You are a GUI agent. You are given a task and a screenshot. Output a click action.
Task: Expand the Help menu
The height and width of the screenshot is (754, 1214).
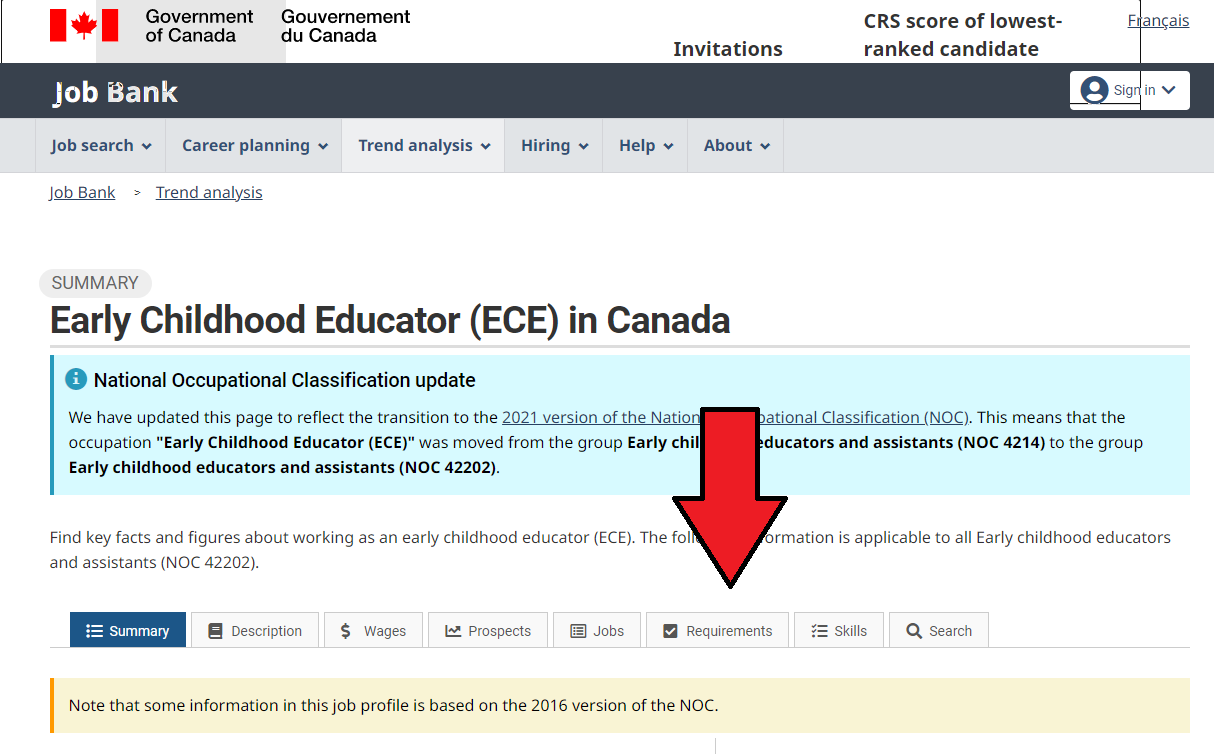(645, 146)
